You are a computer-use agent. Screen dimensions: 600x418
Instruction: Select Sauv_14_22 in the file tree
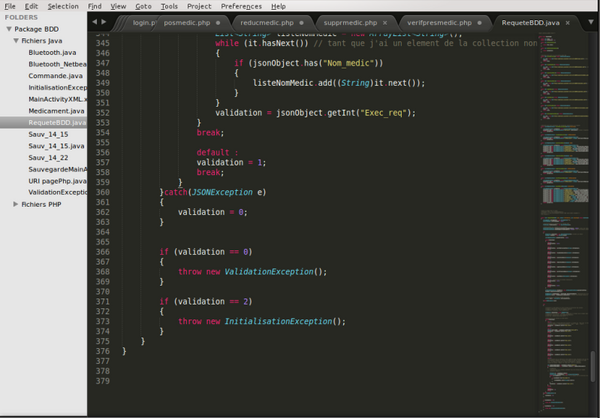tap(48, 157)
